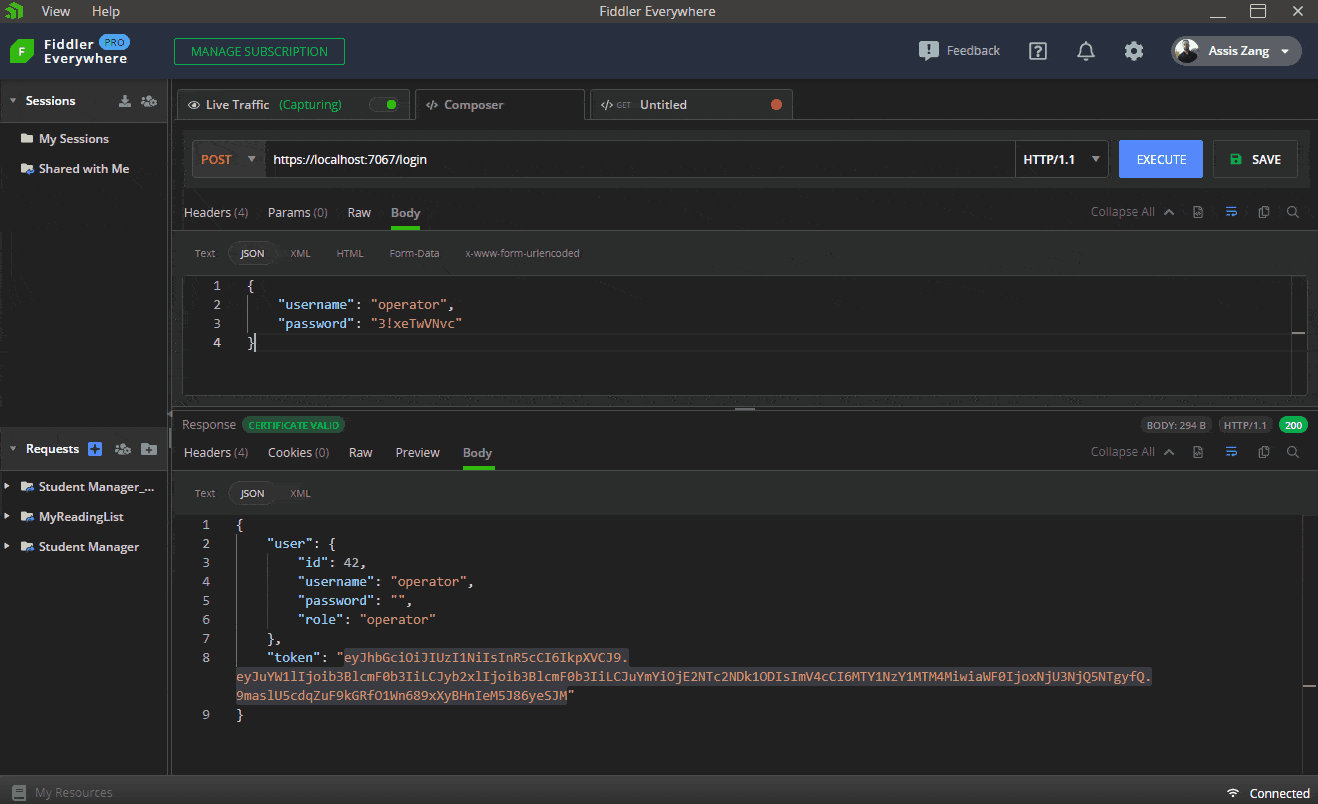Share the Requests list via the people icon
The image size is (1318, 804).
click(x=122, y=449)
